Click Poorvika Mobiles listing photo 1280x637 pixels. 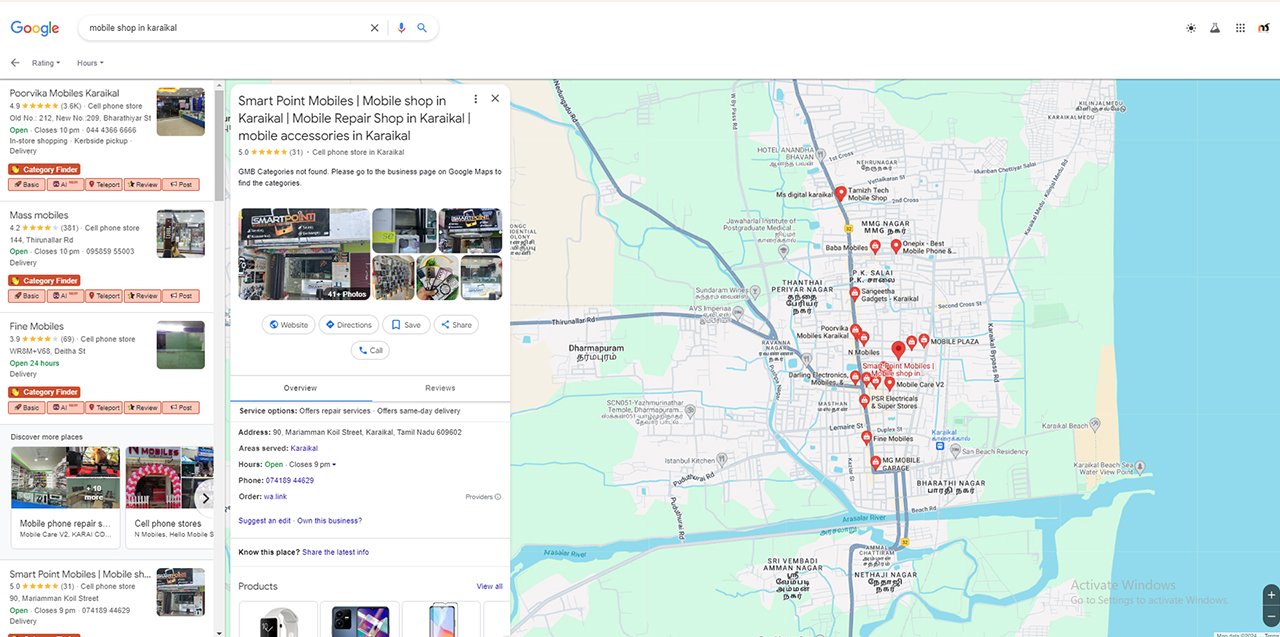(x=181, y=112)
